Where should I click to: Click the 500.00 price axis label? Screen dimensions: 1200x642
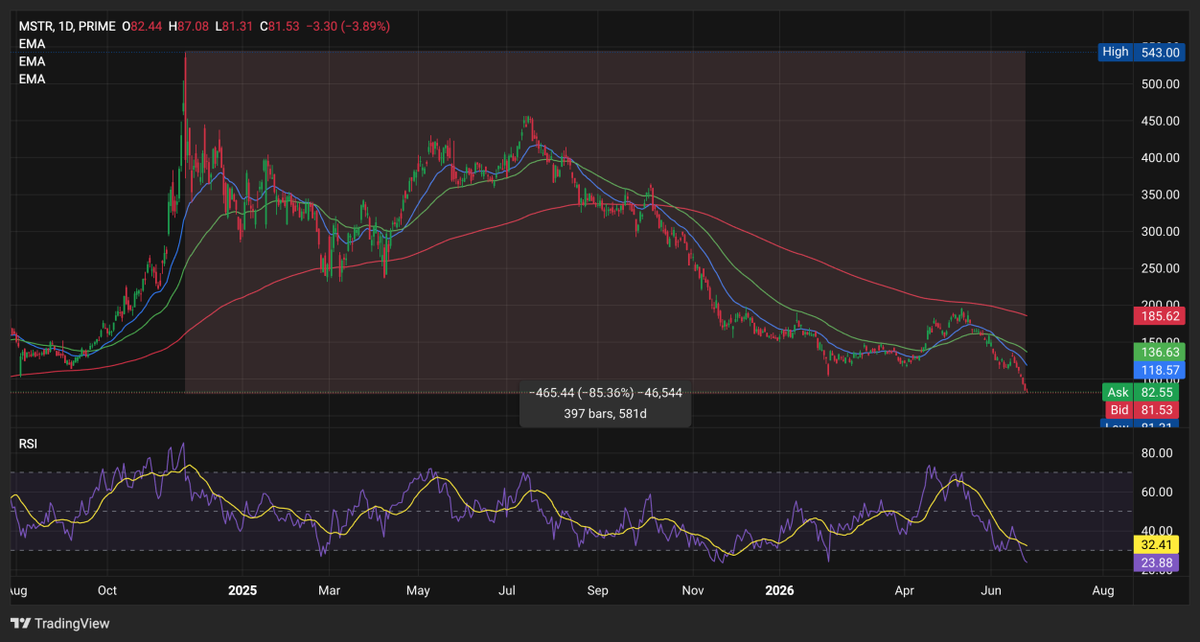(1160, 84)
